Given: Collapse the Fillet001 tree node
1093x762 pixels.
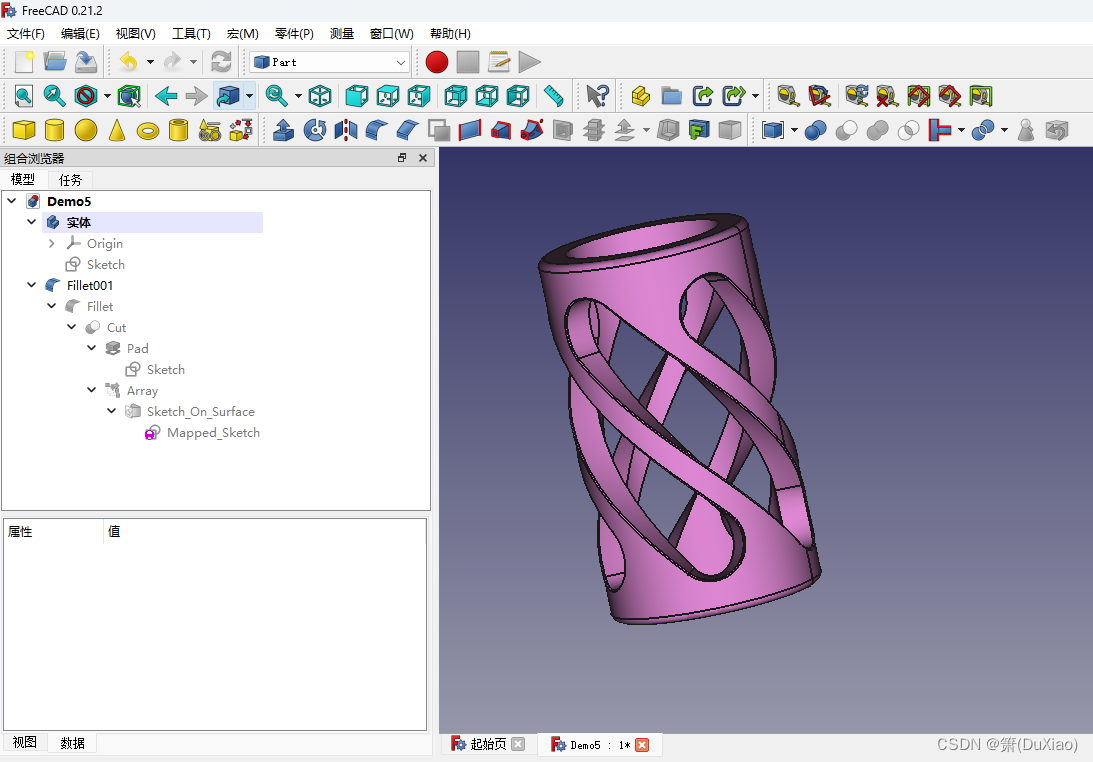Looking at the screenshot, I should coord(31,285).
